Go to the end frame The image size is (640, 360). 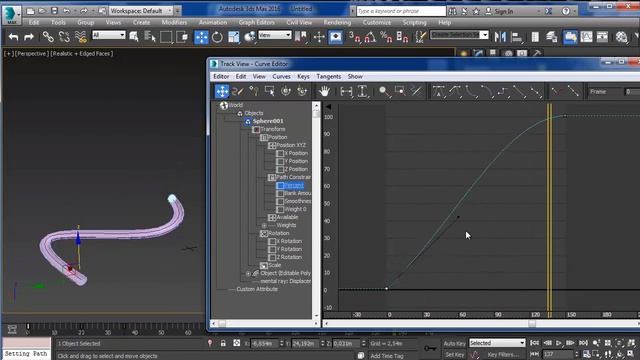point(583,343)
